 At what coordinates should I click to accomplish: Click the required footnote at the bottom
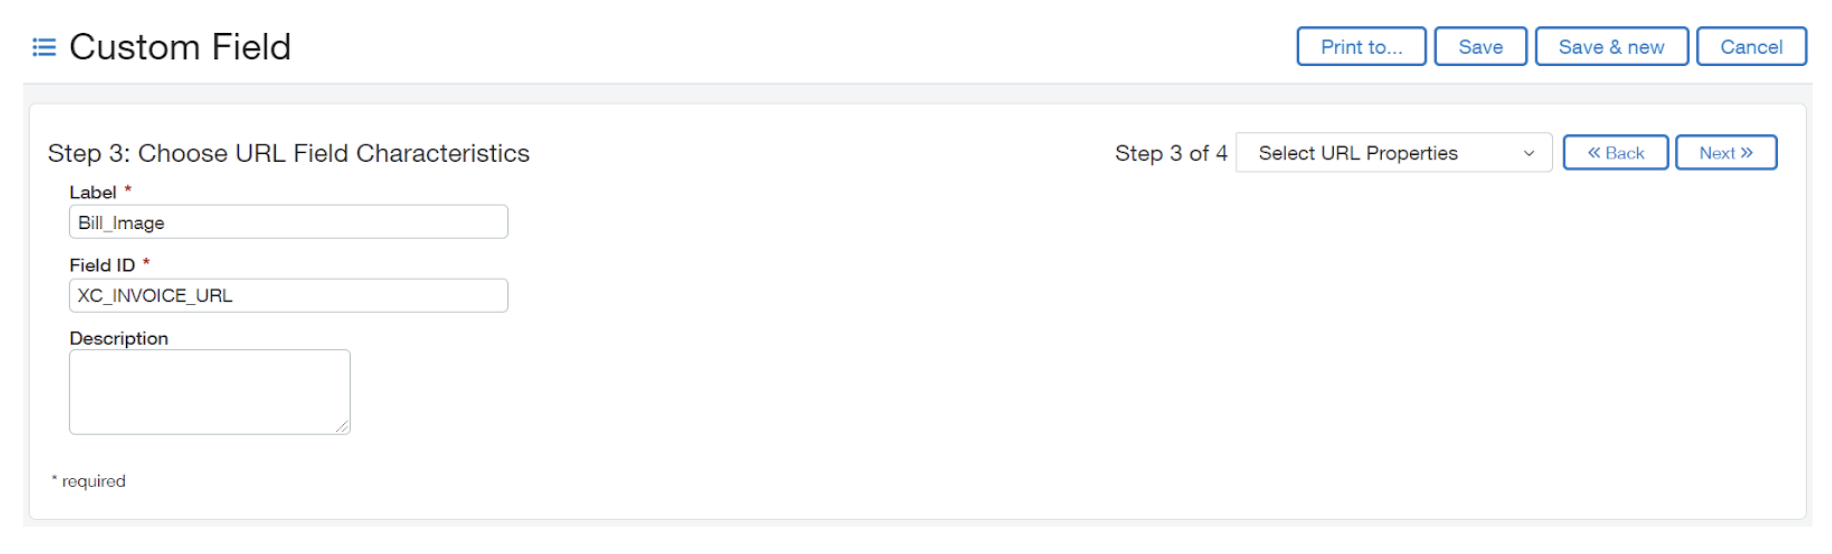pyautogui.click(x=90, y=481)
